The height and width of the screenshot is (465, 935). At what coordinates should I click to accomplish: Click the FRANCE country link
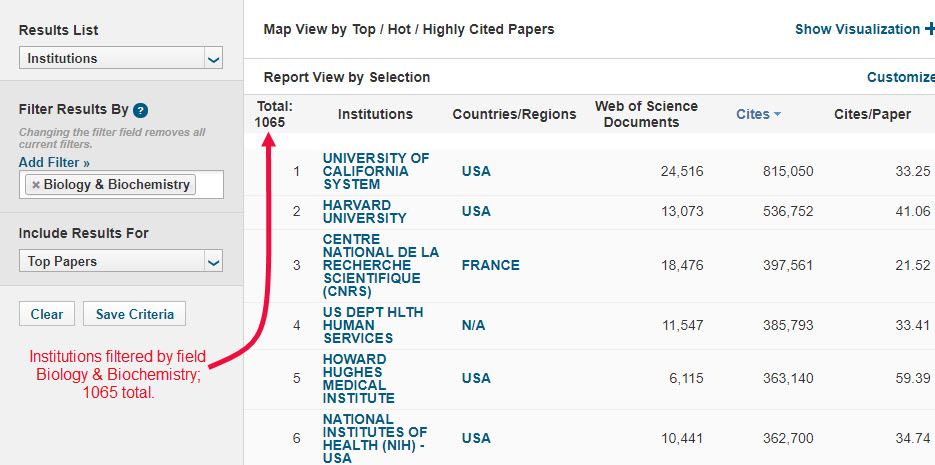pyautogui.click(x=490, y=265)
